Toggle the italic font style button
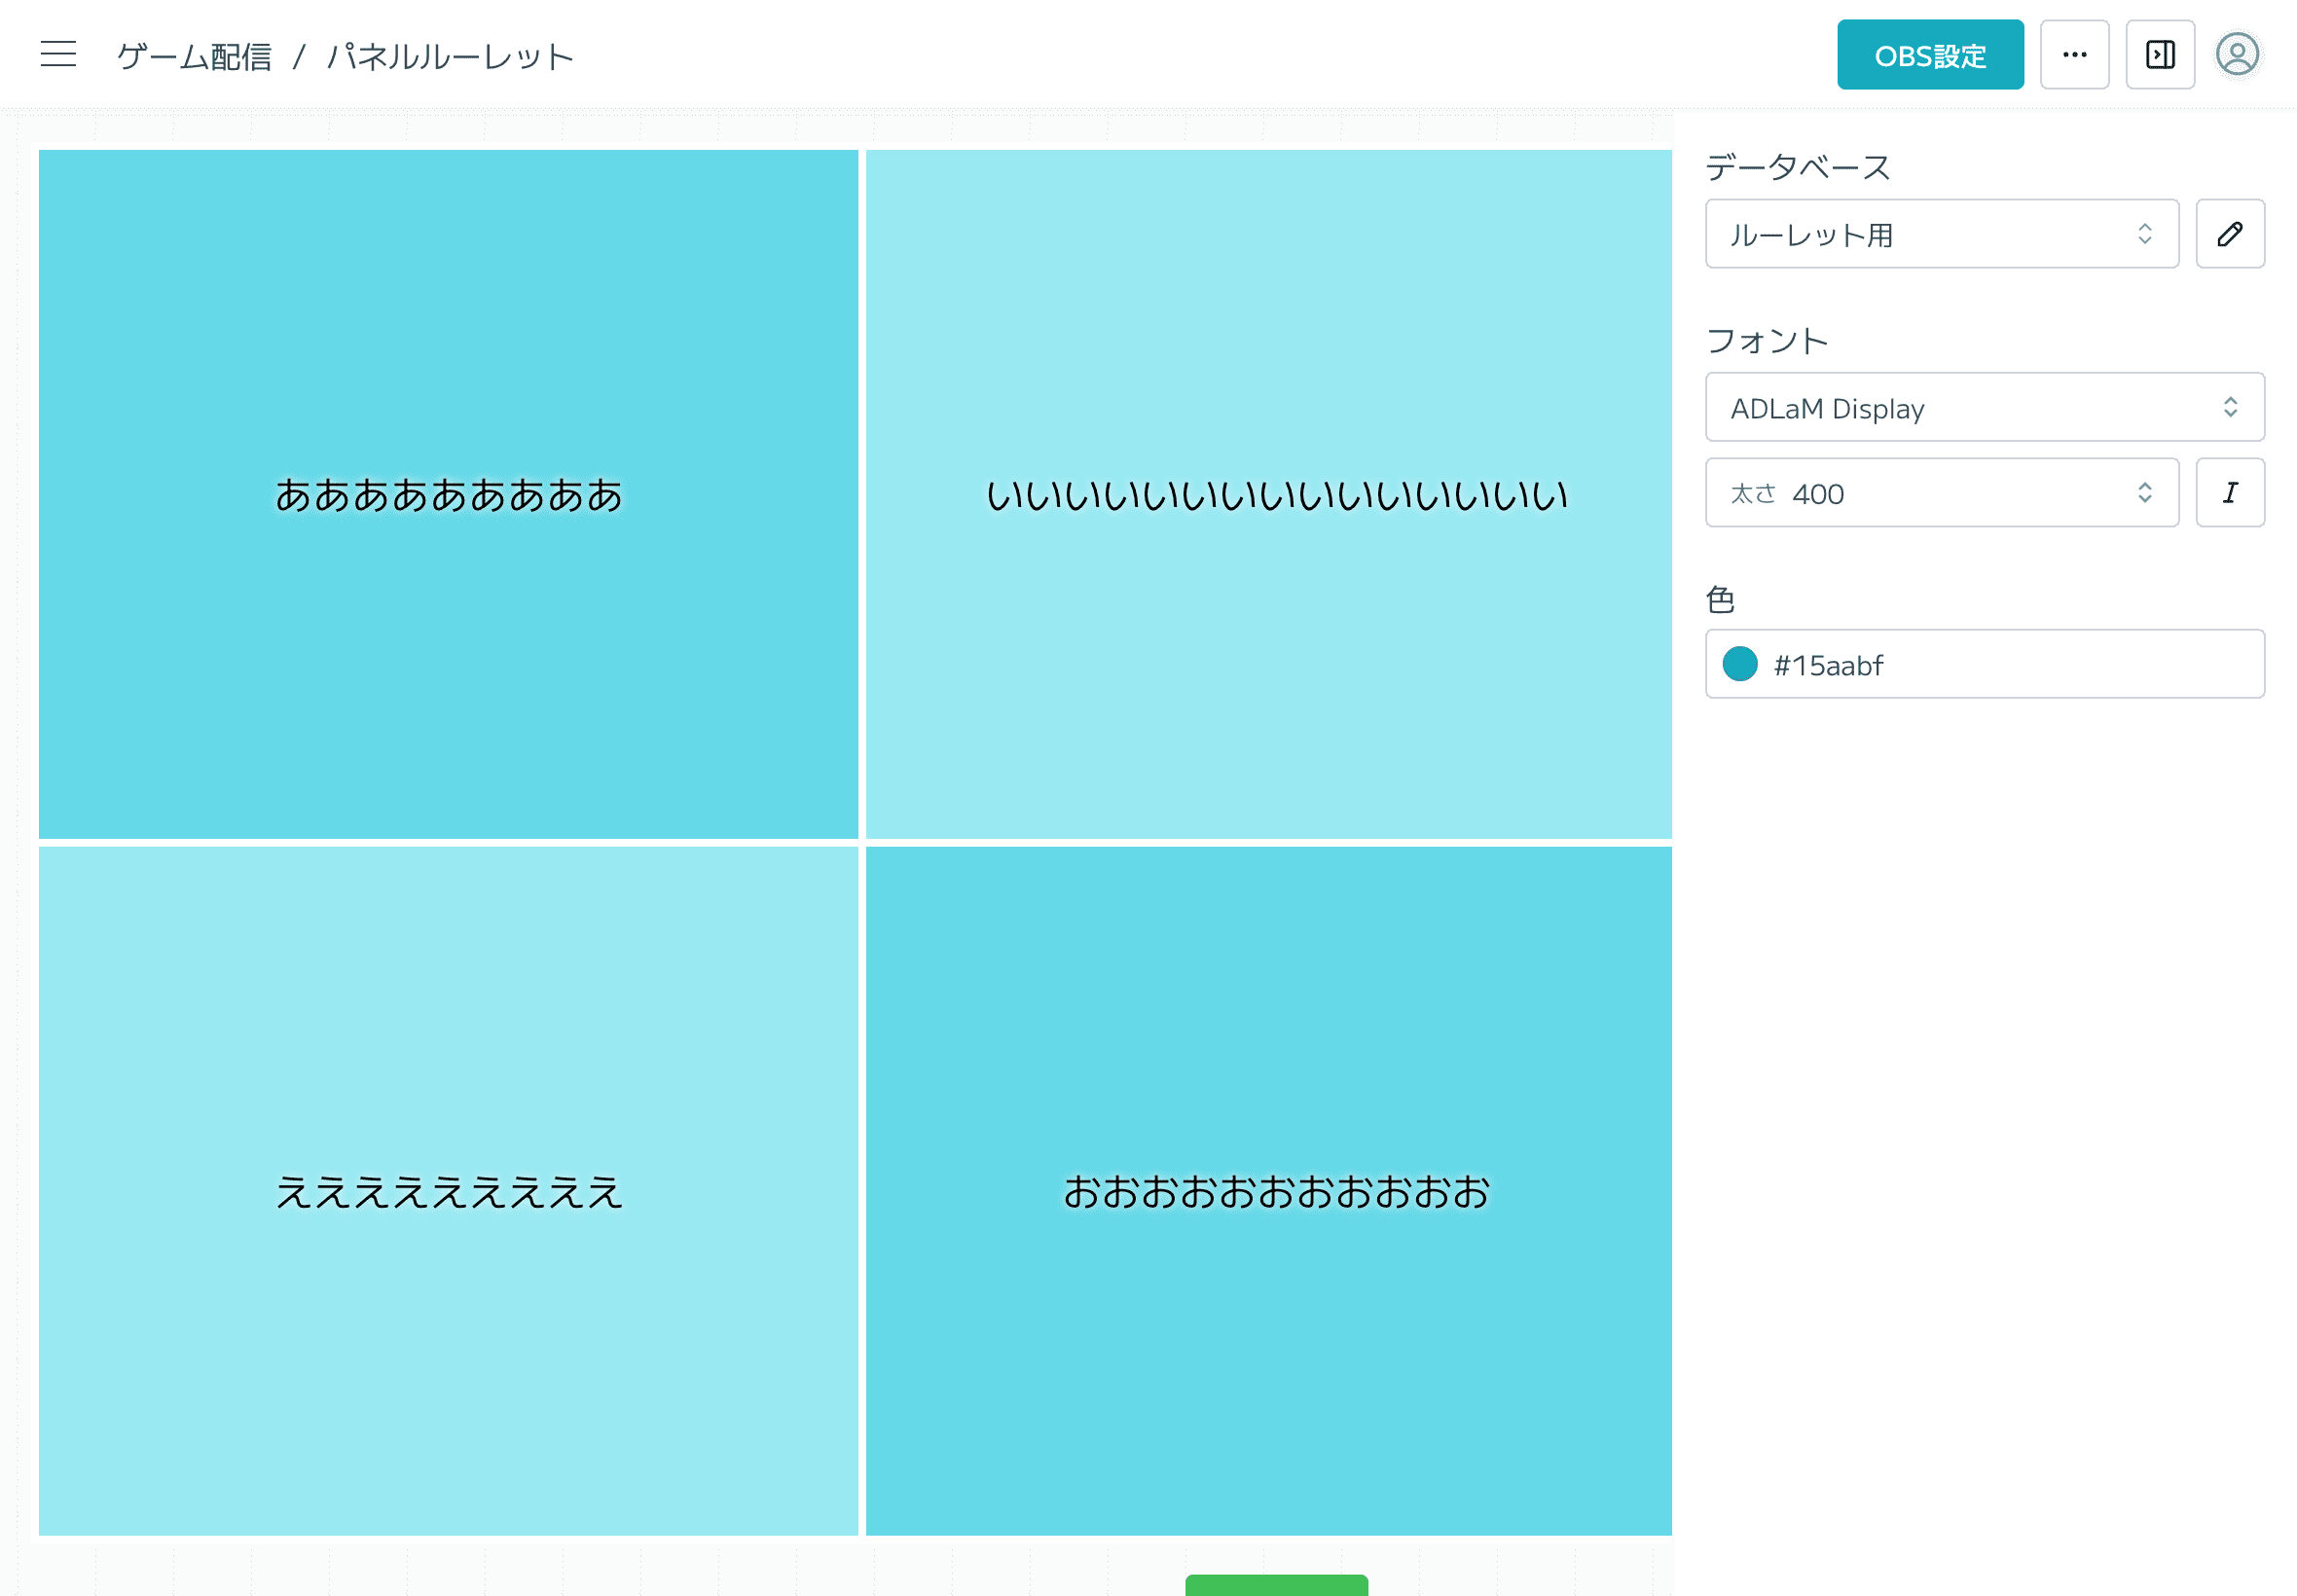The width and height of the screenshot is (2297, 1596). point(2229,493)
